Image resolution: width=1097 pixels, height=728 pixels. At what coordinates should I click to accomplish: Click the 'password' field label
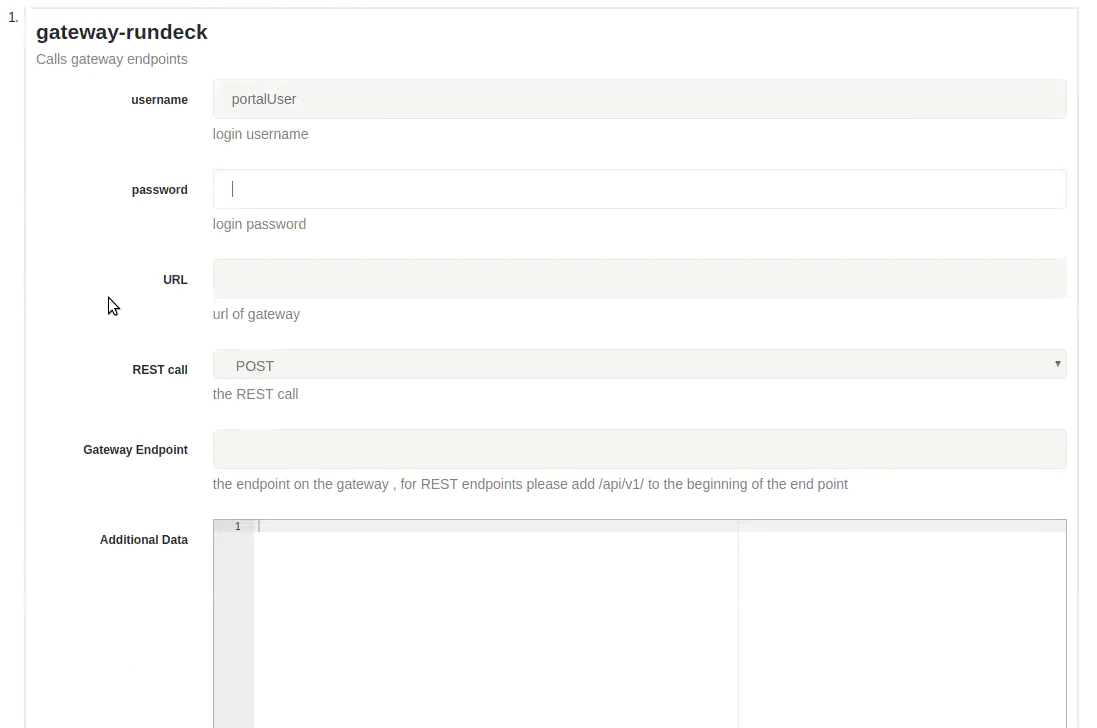tap(160, 190)
